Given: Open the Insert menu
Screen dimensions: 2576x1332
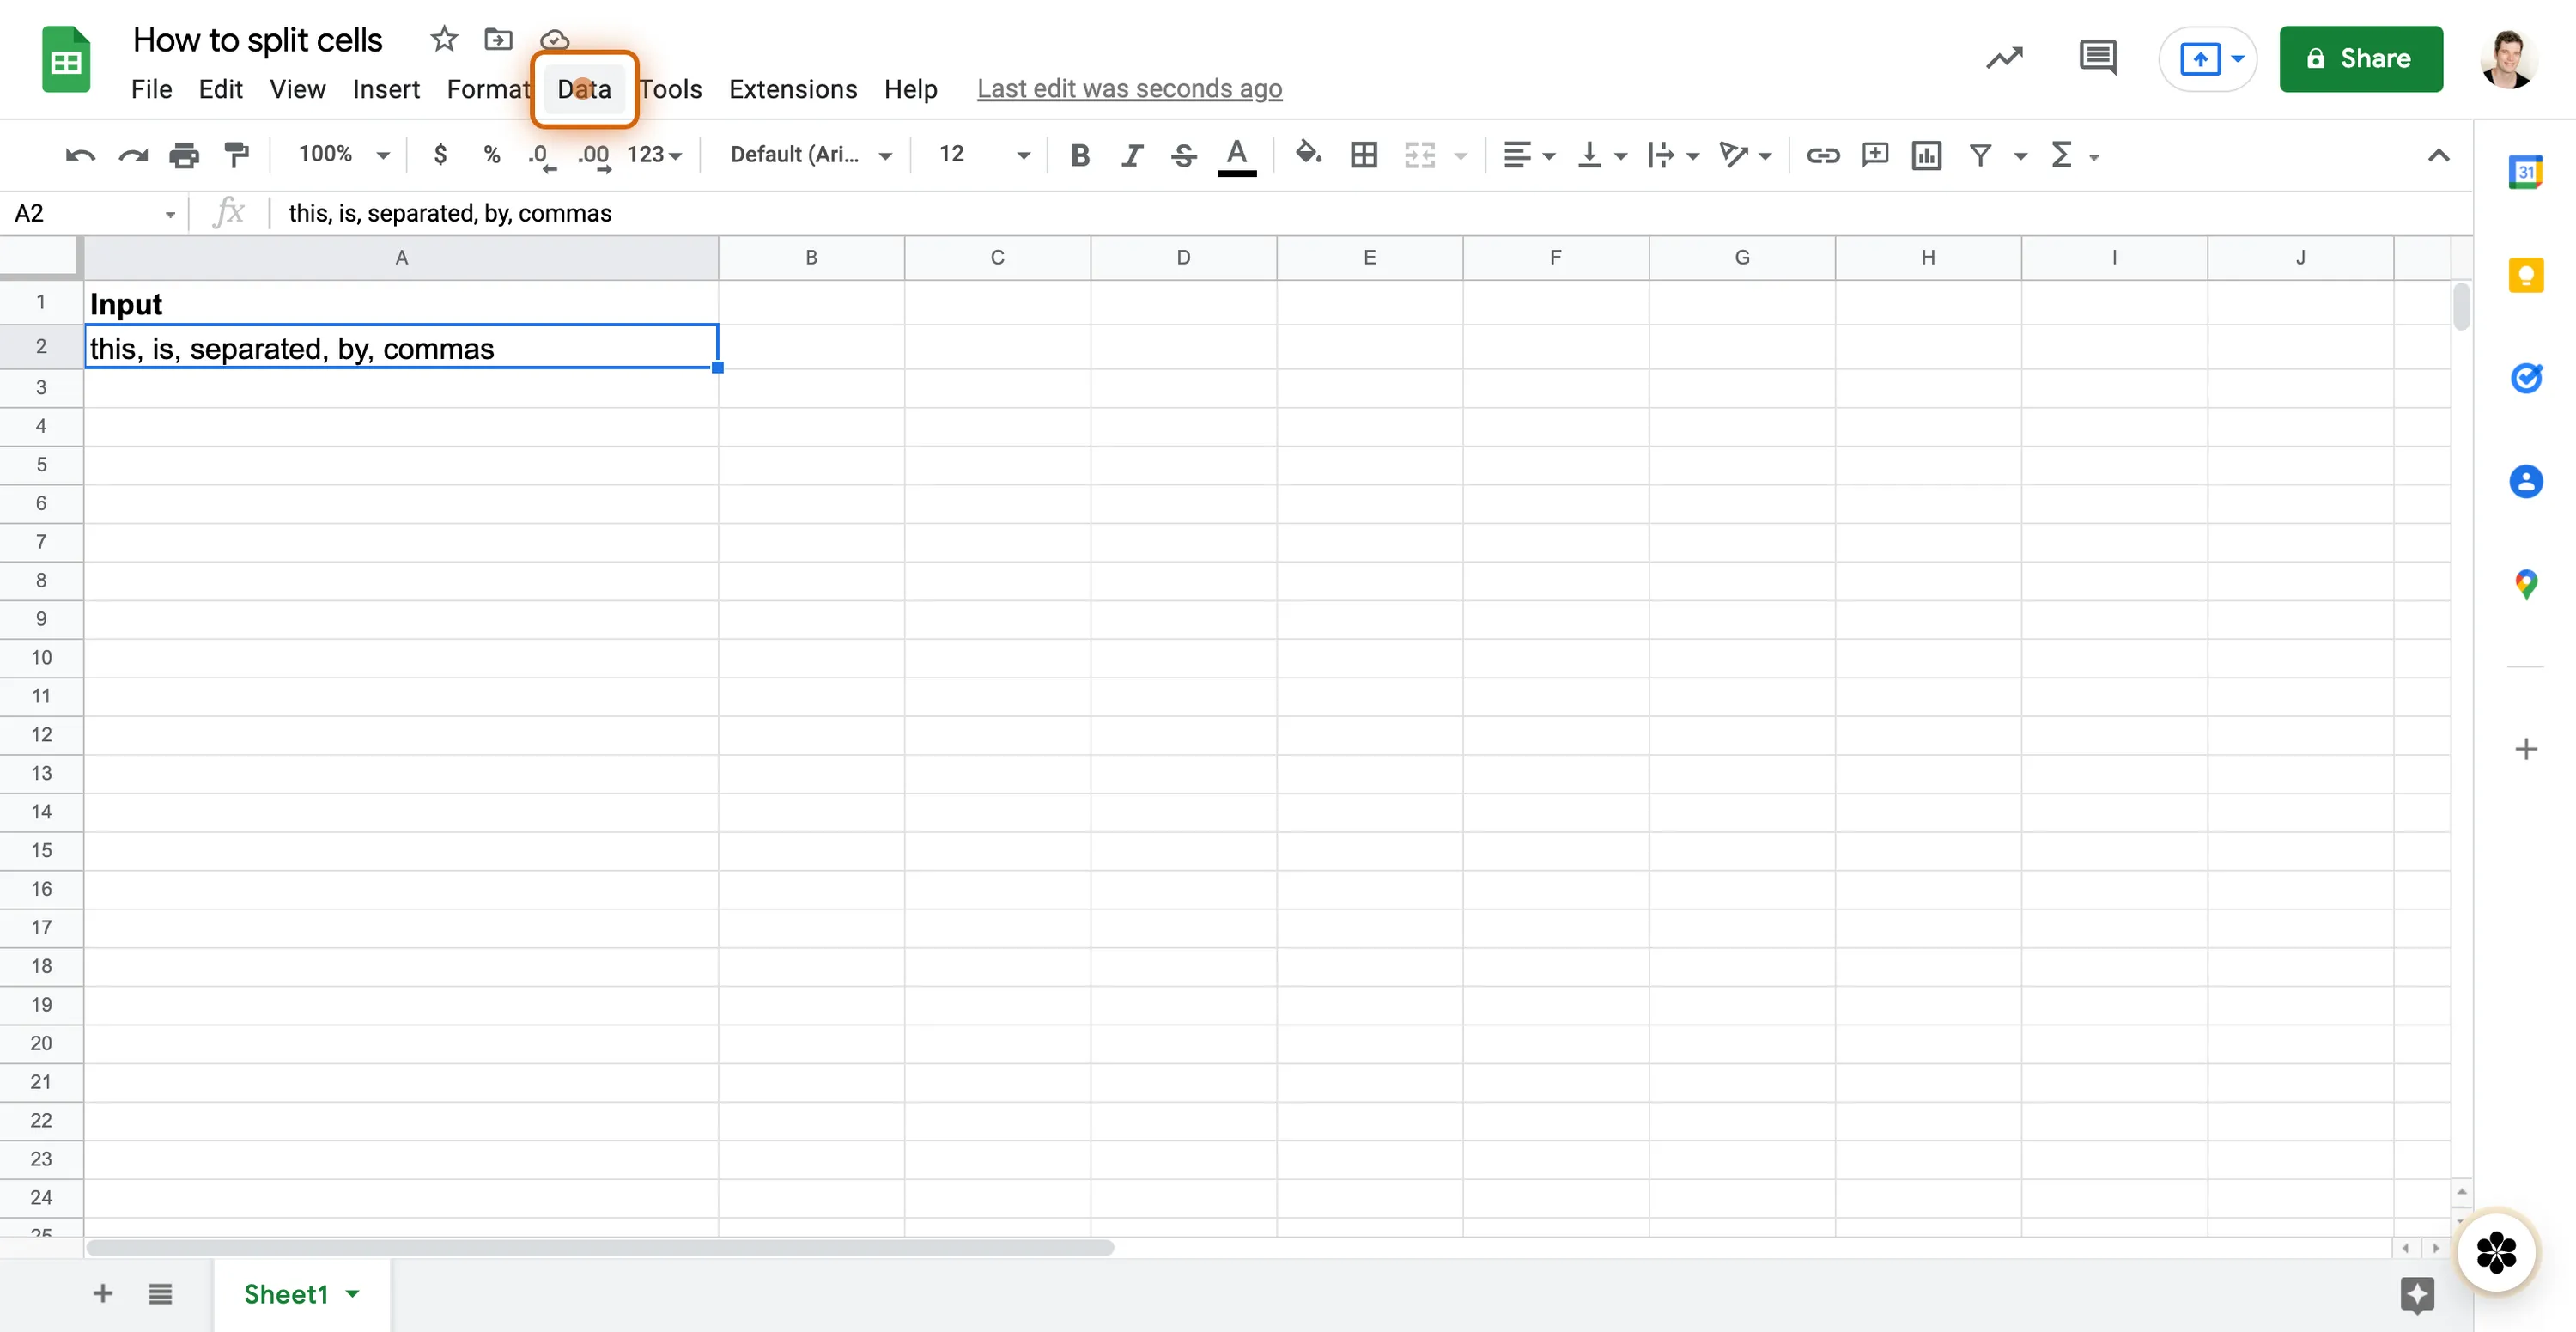Looking at the screenshot, I should coord(386,89).
